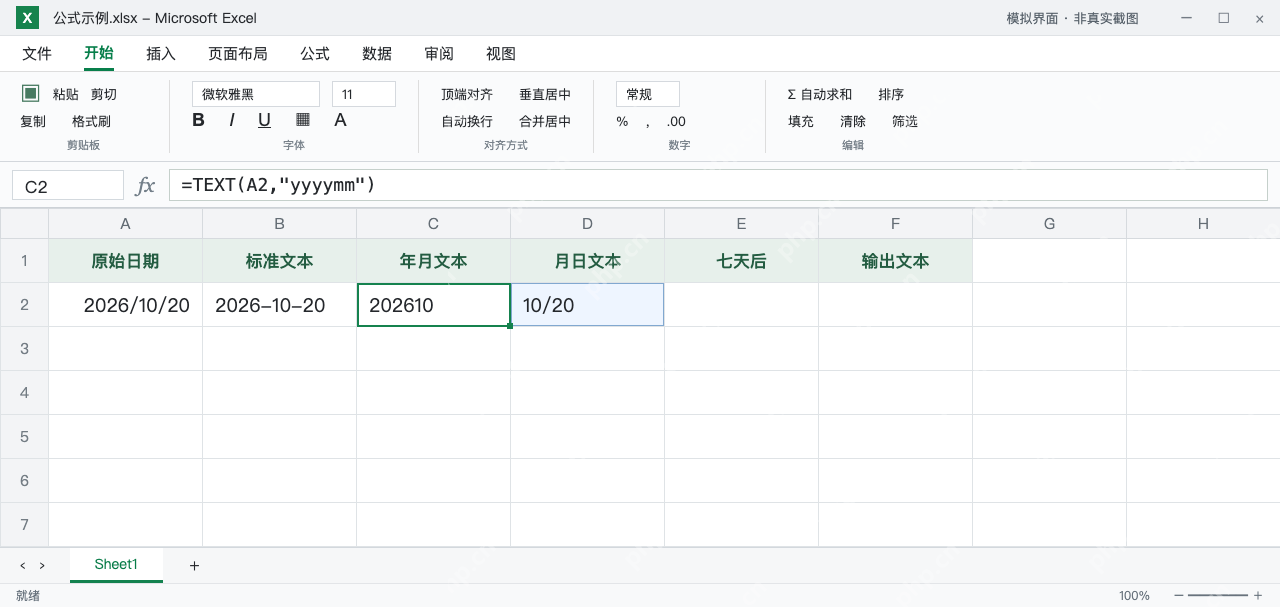Click the 复制 copy button
The image size is (1280, 608).
point(33,121)
